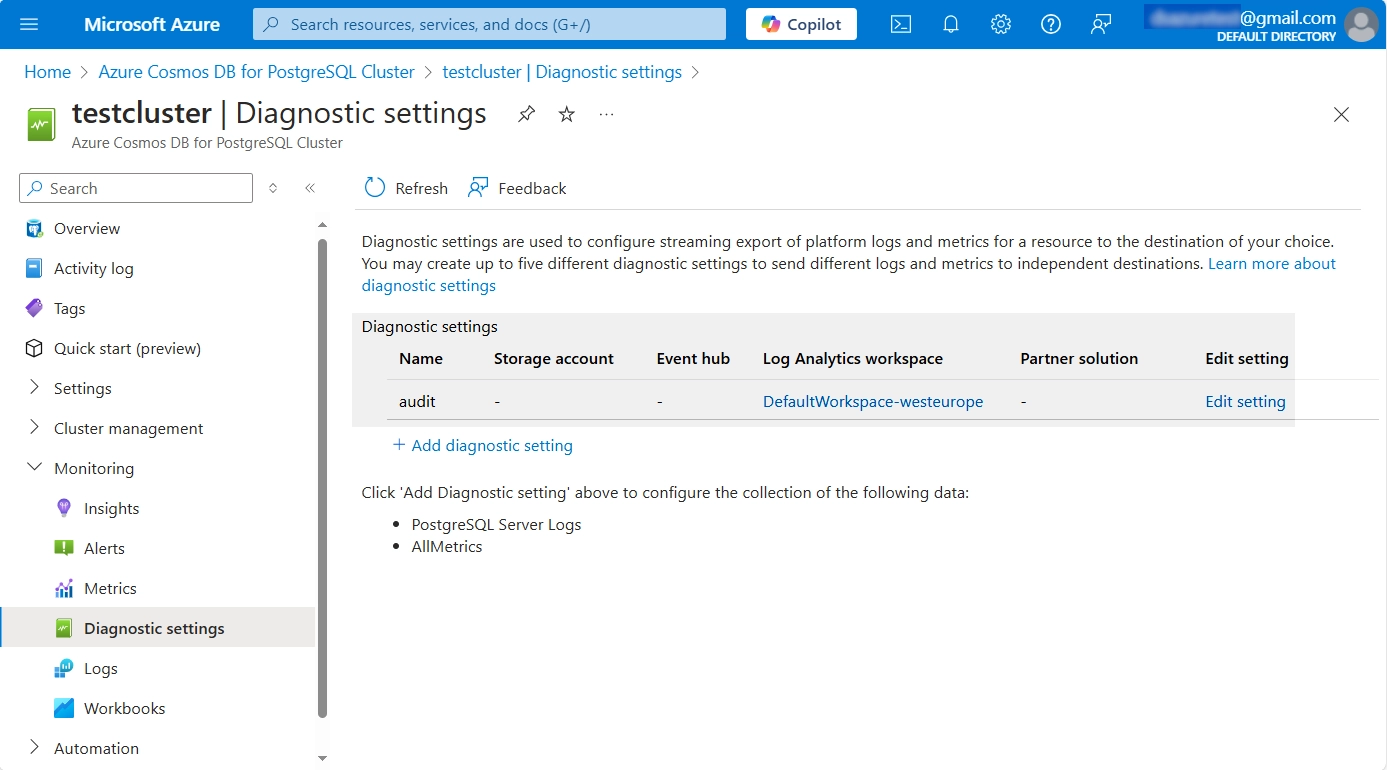Click the Partner solution column header

point(1079,358)
